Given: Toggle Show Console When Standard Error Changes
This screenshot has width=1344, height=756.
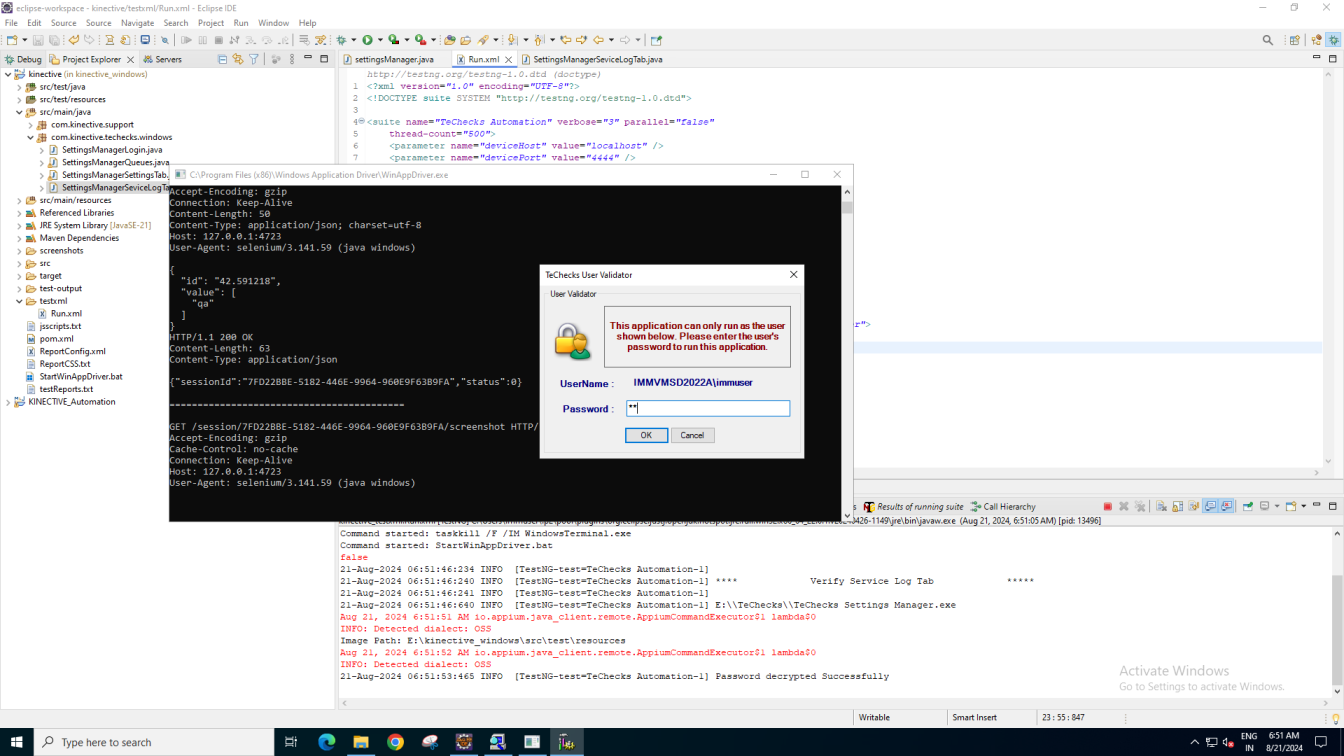Looking at the screenshot, I should [x=1227, y=507].
